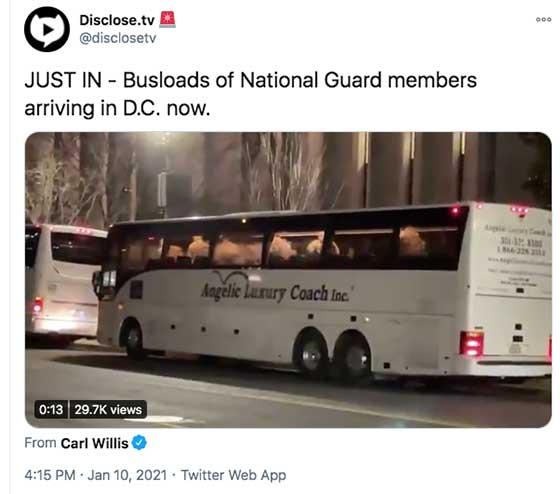Image resolution: width=560 pixels, height=494 pixels.
Task: Click the Twitter Web App source link
Action: pos(234,475)
